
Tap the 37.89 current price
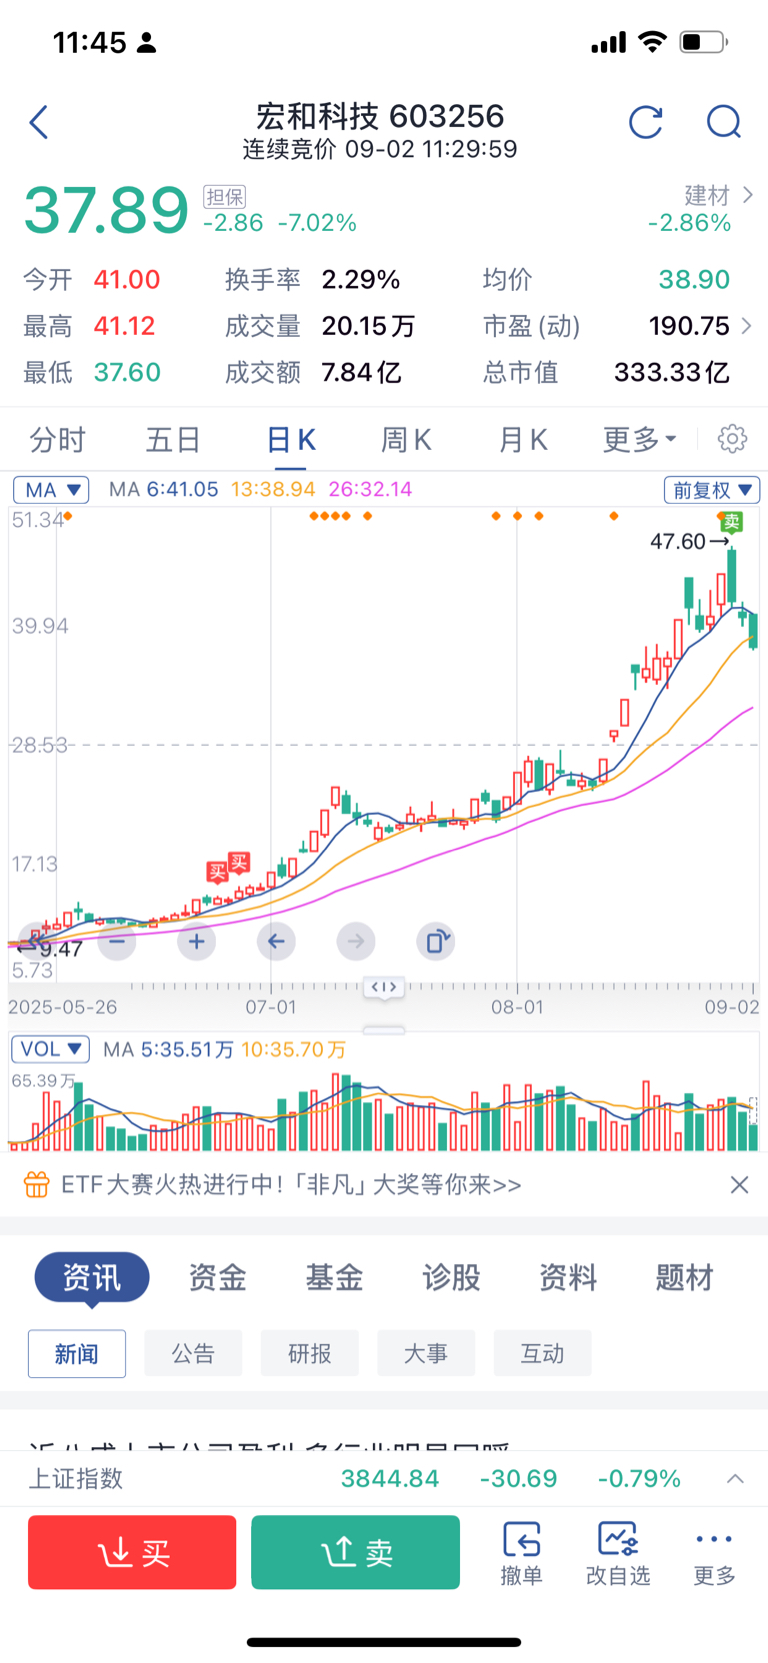pyautogui.click(x=106, y=210)
